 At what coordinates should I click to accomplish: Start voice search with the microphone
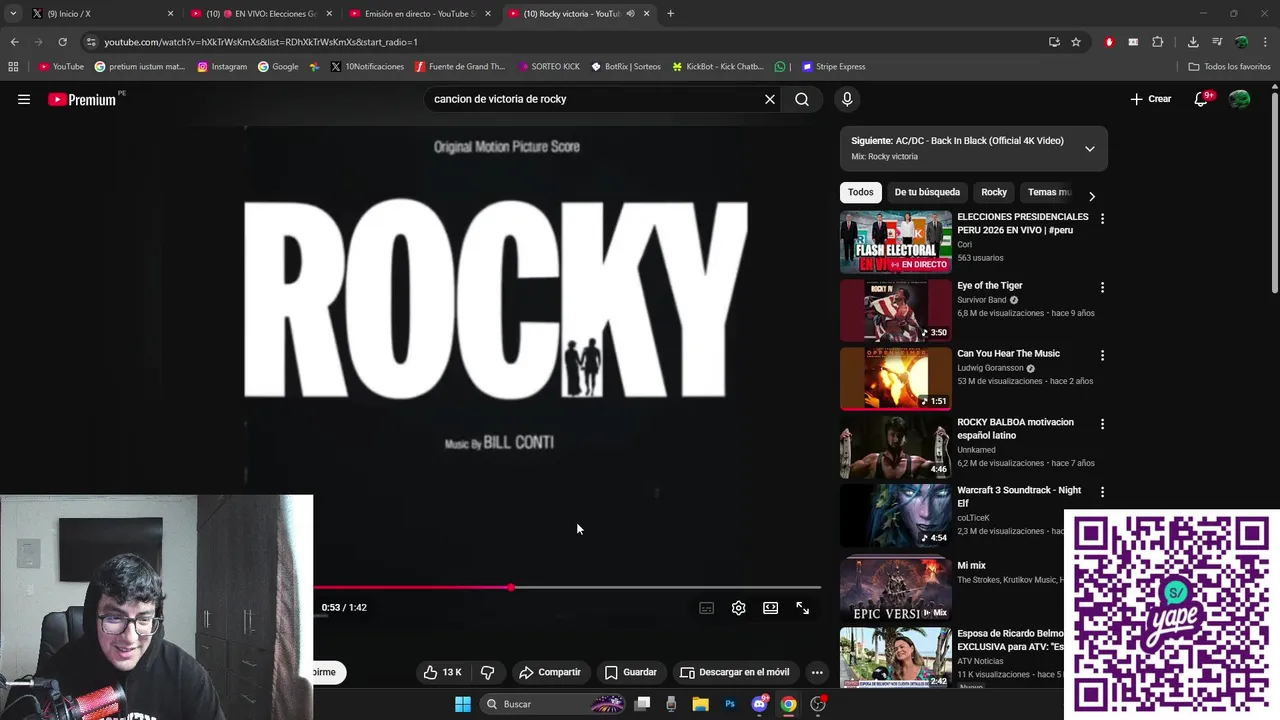click(x=847, y=99)
